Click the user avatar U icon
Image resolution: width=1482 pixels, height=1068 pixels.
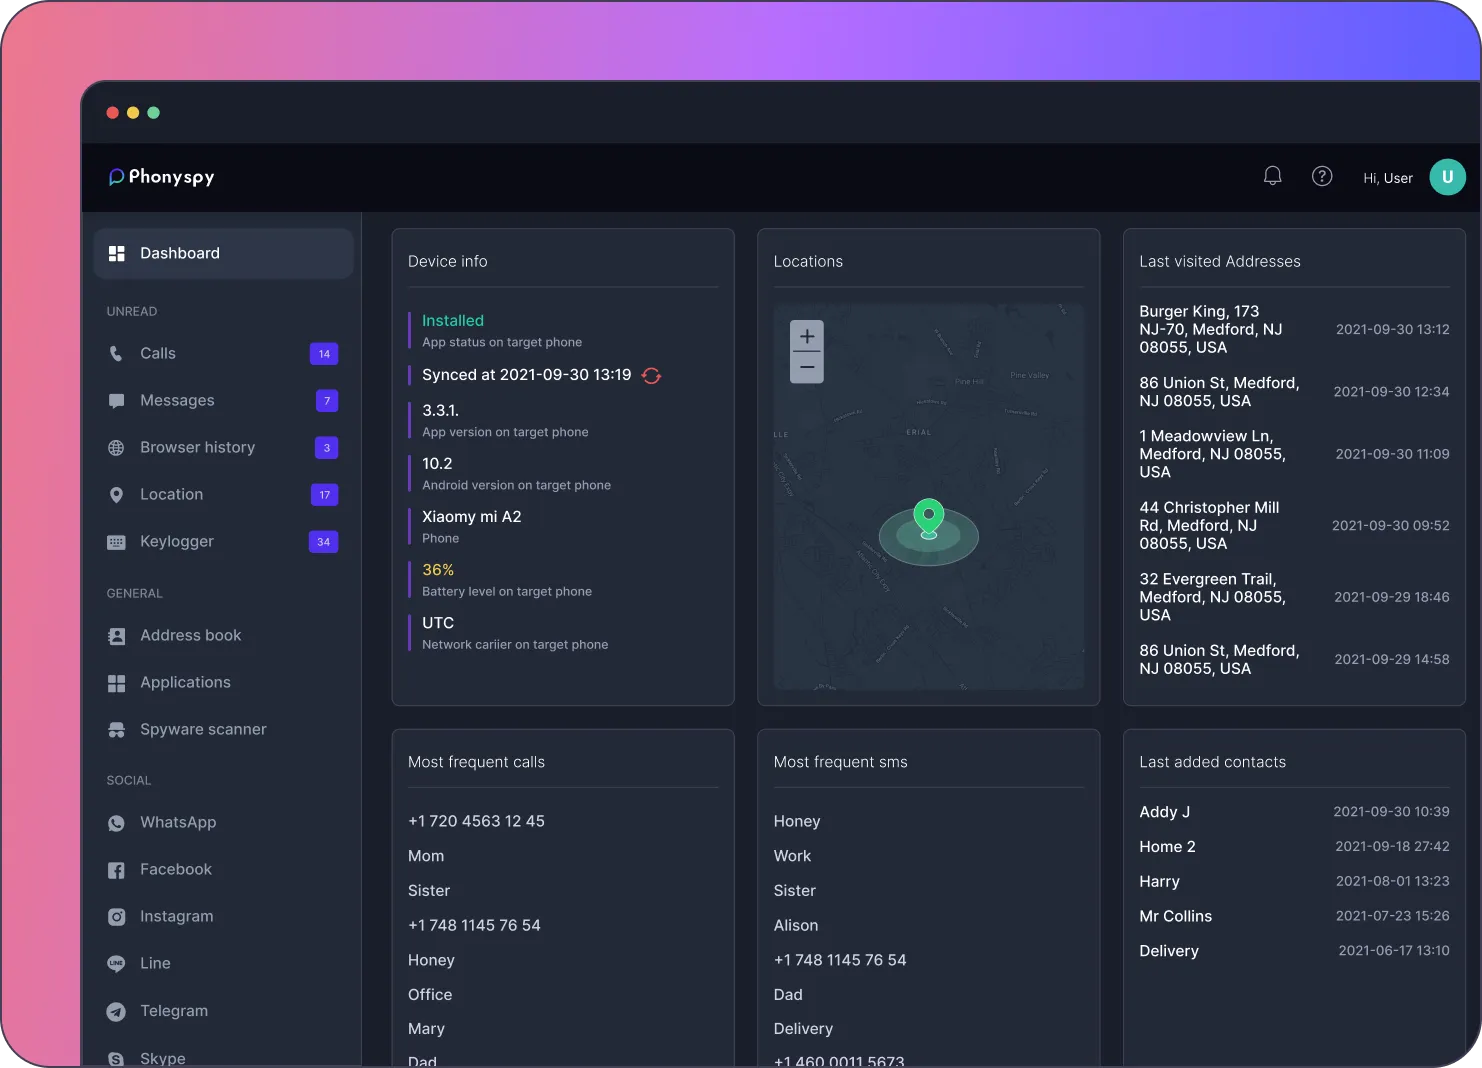(x=1447, y=177)
